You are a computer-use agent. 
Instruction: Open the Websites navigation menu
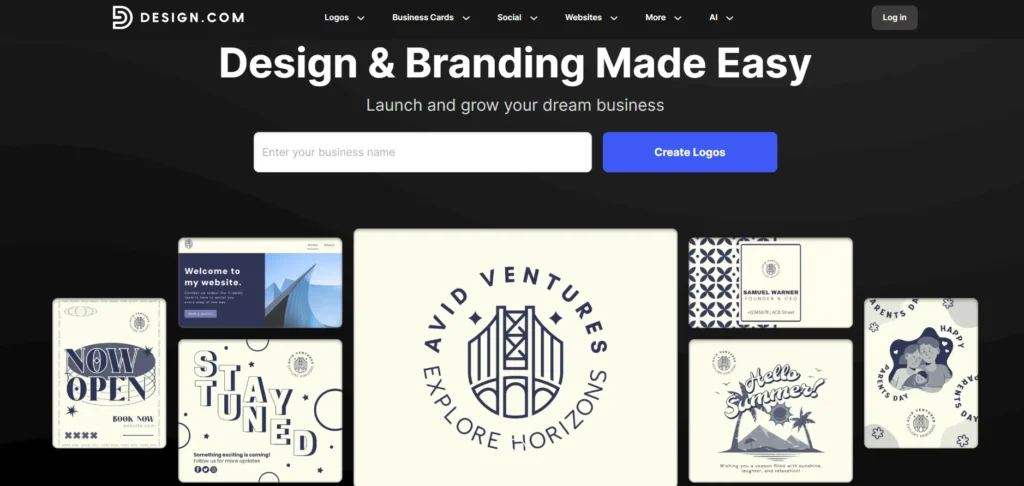[591, 18]
